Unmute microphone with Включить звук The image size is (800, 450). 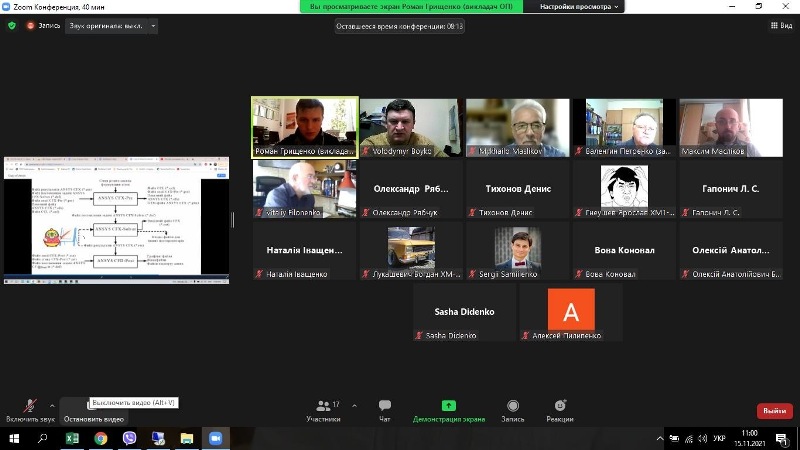click(x=30, y=411)
